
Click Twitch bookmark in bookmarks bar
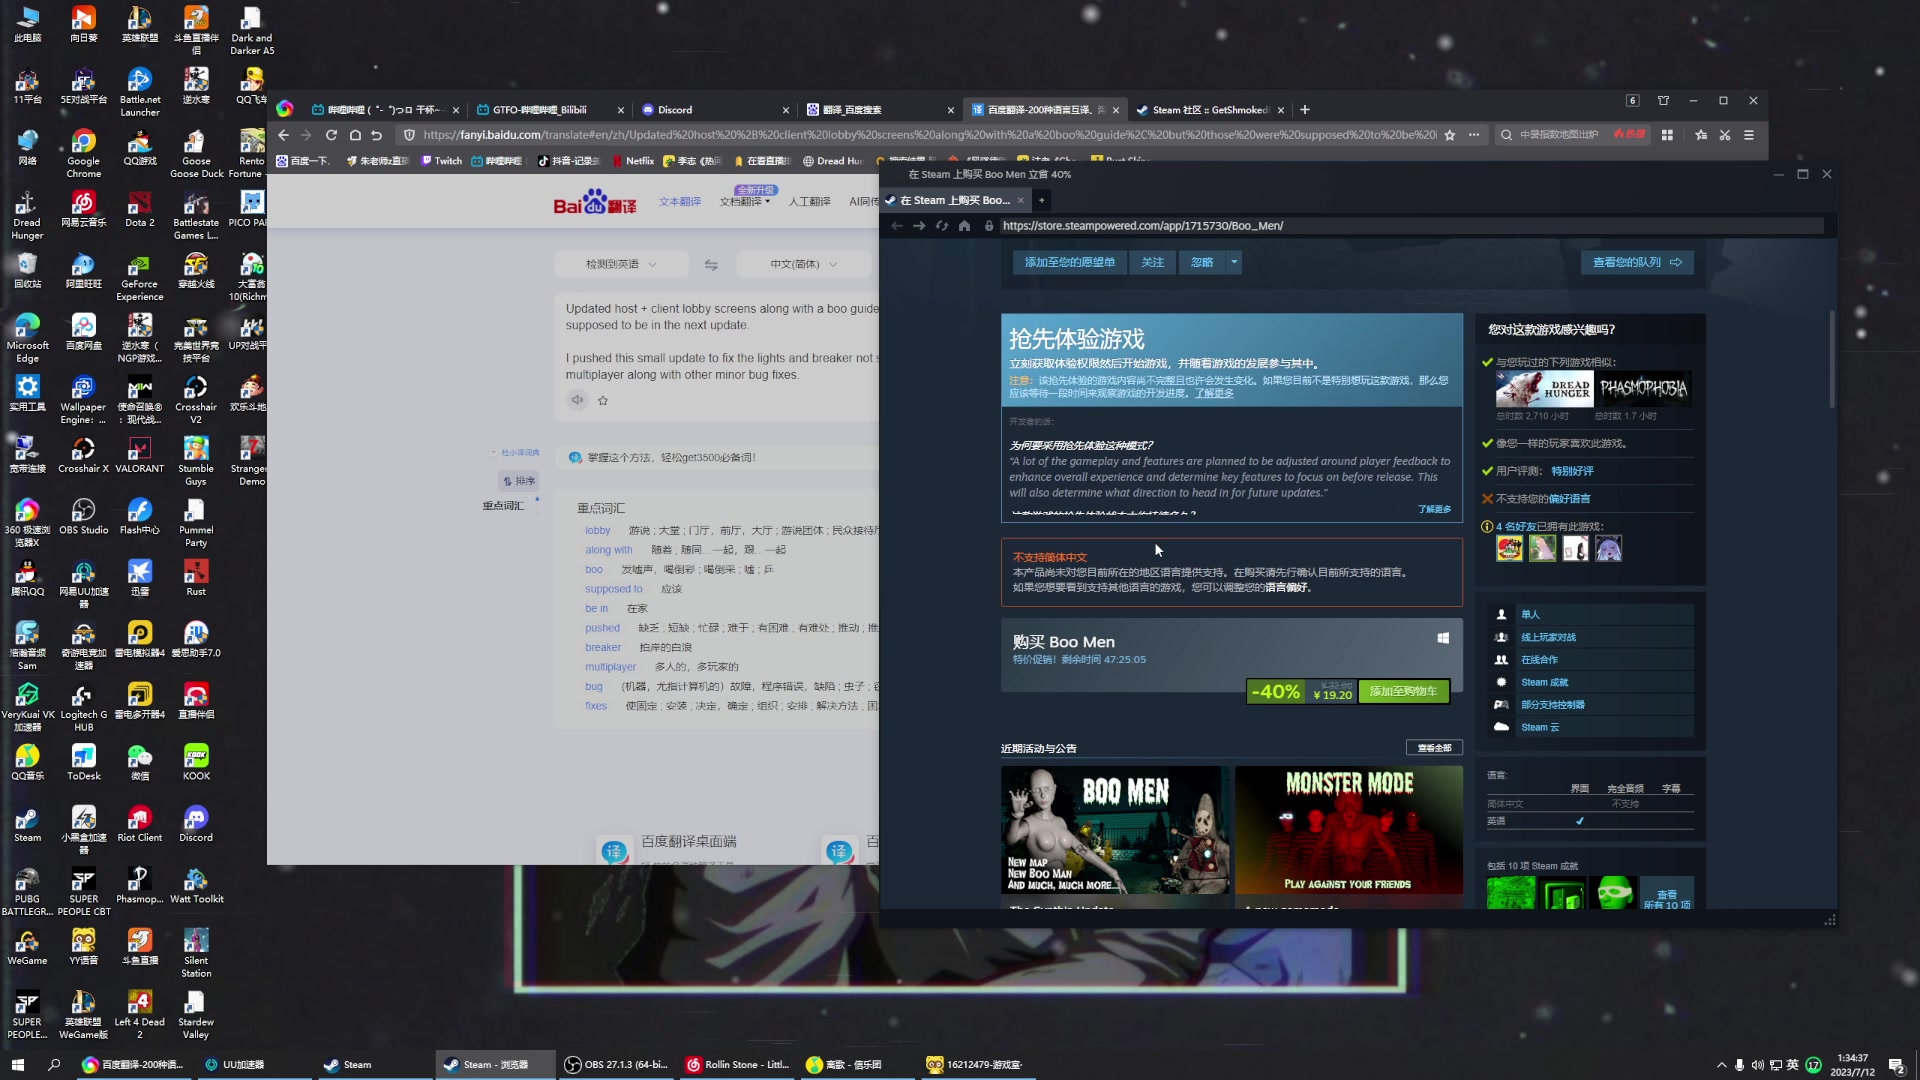pos(441,161)
